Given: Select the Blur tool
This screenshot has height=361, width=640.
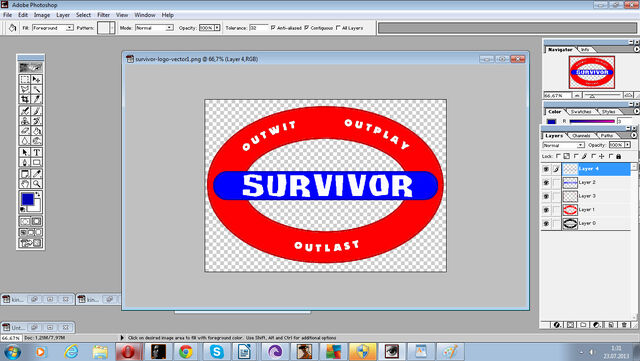Looking at the screenshot, I should tap(25, 141).
